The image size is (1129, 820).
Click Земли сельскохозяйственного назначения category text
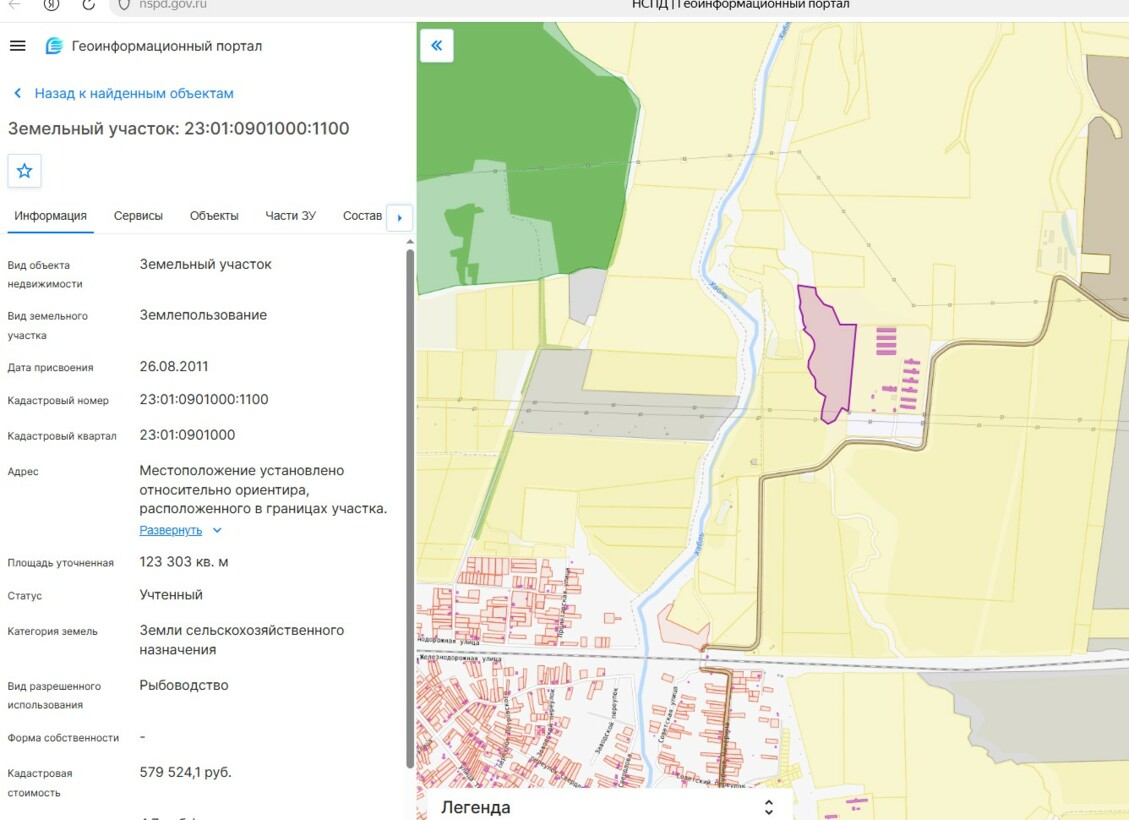coord(241,640)
